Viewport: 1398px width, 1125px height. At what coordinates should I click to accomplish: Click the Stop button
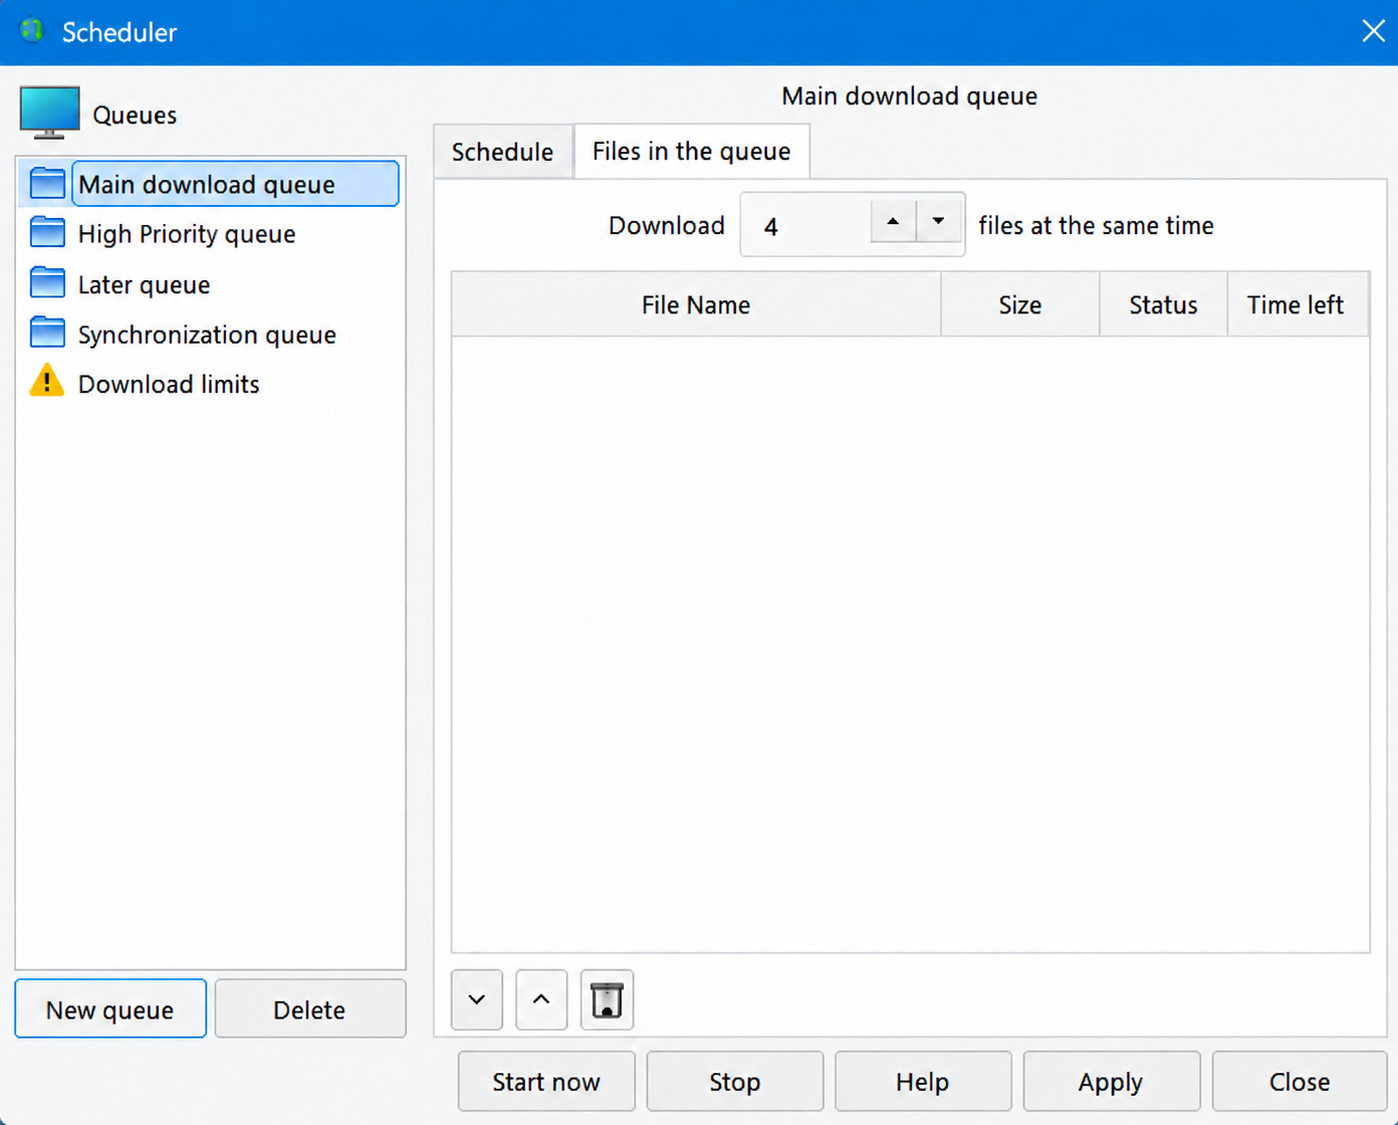pyautogui.click(x=735, y=1081)
